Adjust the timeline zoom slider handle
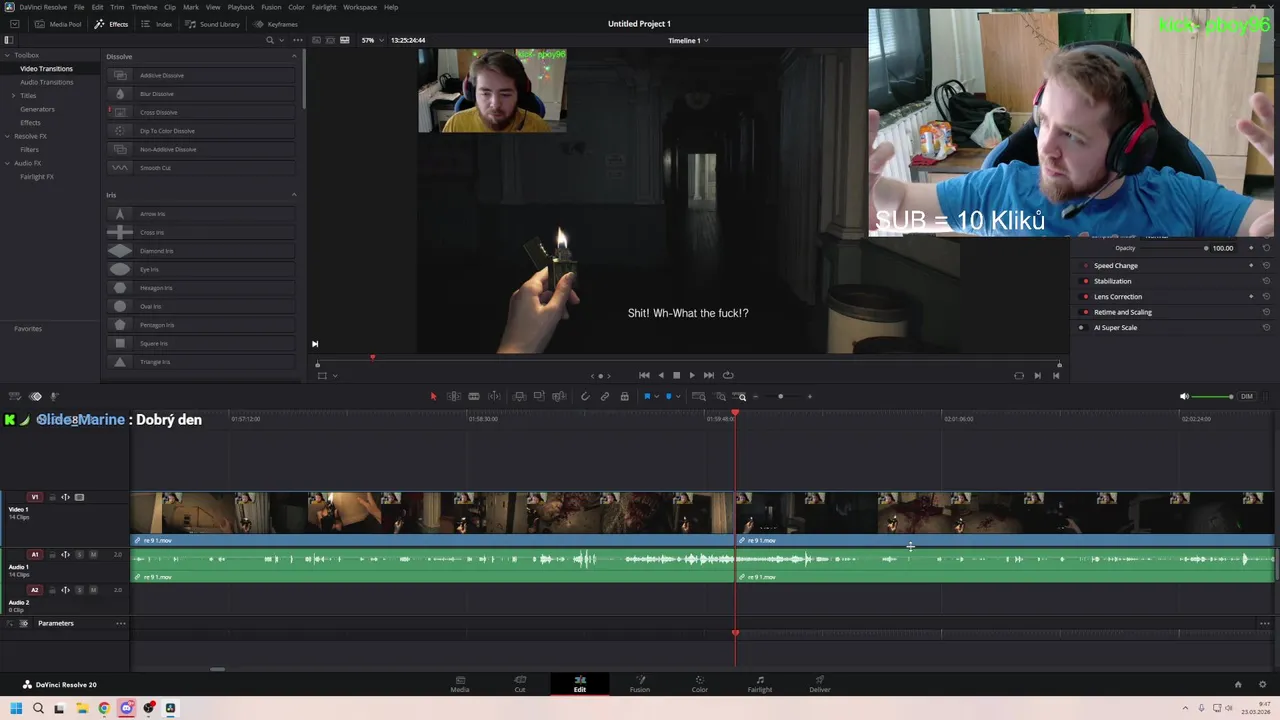 [781, 397]
